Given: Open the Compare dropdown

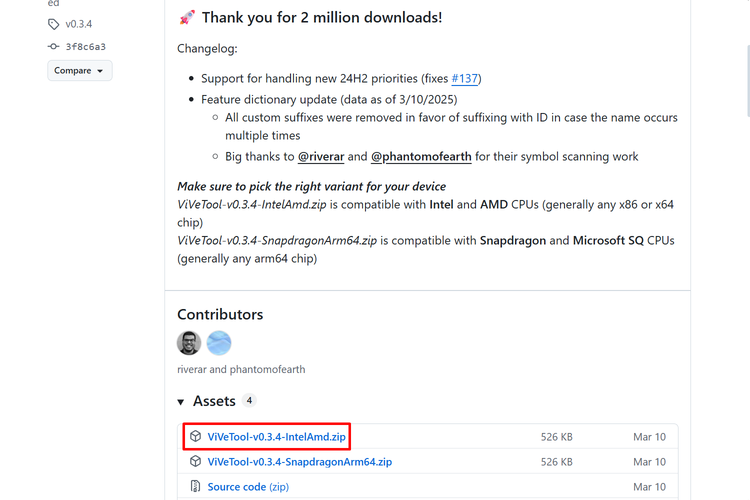Looking at the screenshot, I should click(80, 71).
